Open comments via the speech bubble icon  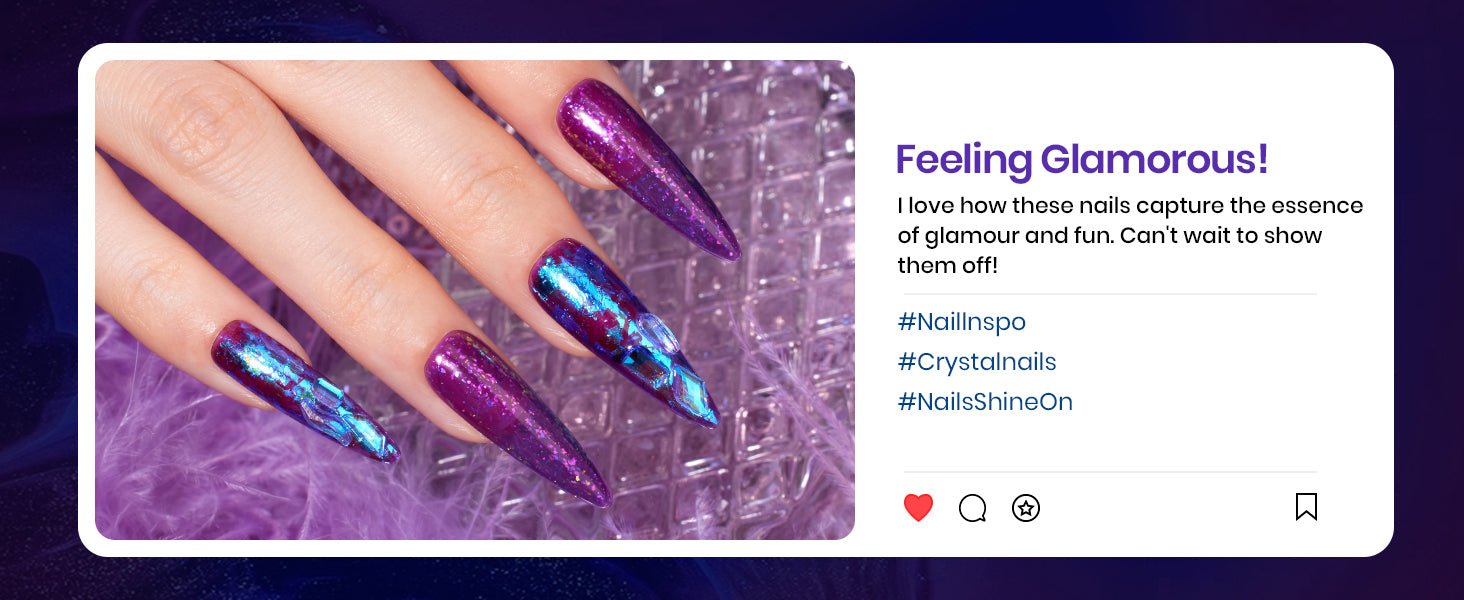click(972, 508)
